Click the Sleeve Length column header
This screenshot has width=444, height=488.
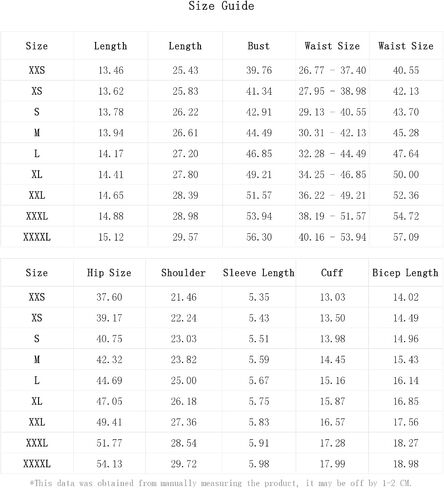pos(259,273)
